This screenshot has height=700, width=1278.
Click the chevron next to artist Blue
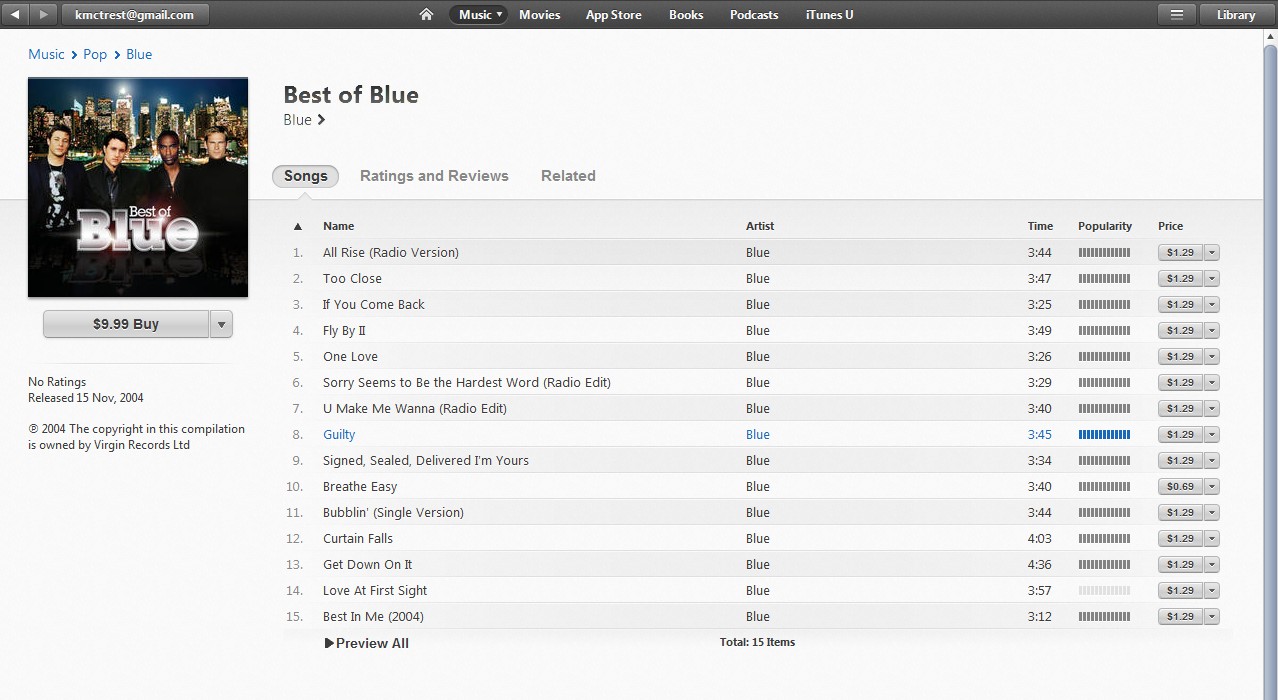(x=321, y=120)
